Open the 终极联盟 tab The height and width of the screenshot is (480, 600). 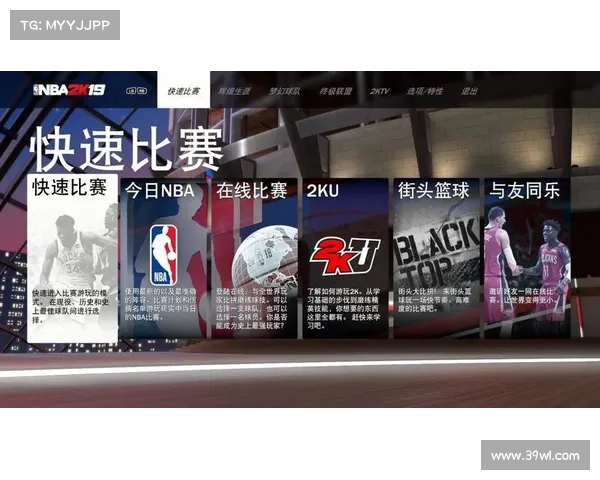pyautogui.click(x=336, y=91)
